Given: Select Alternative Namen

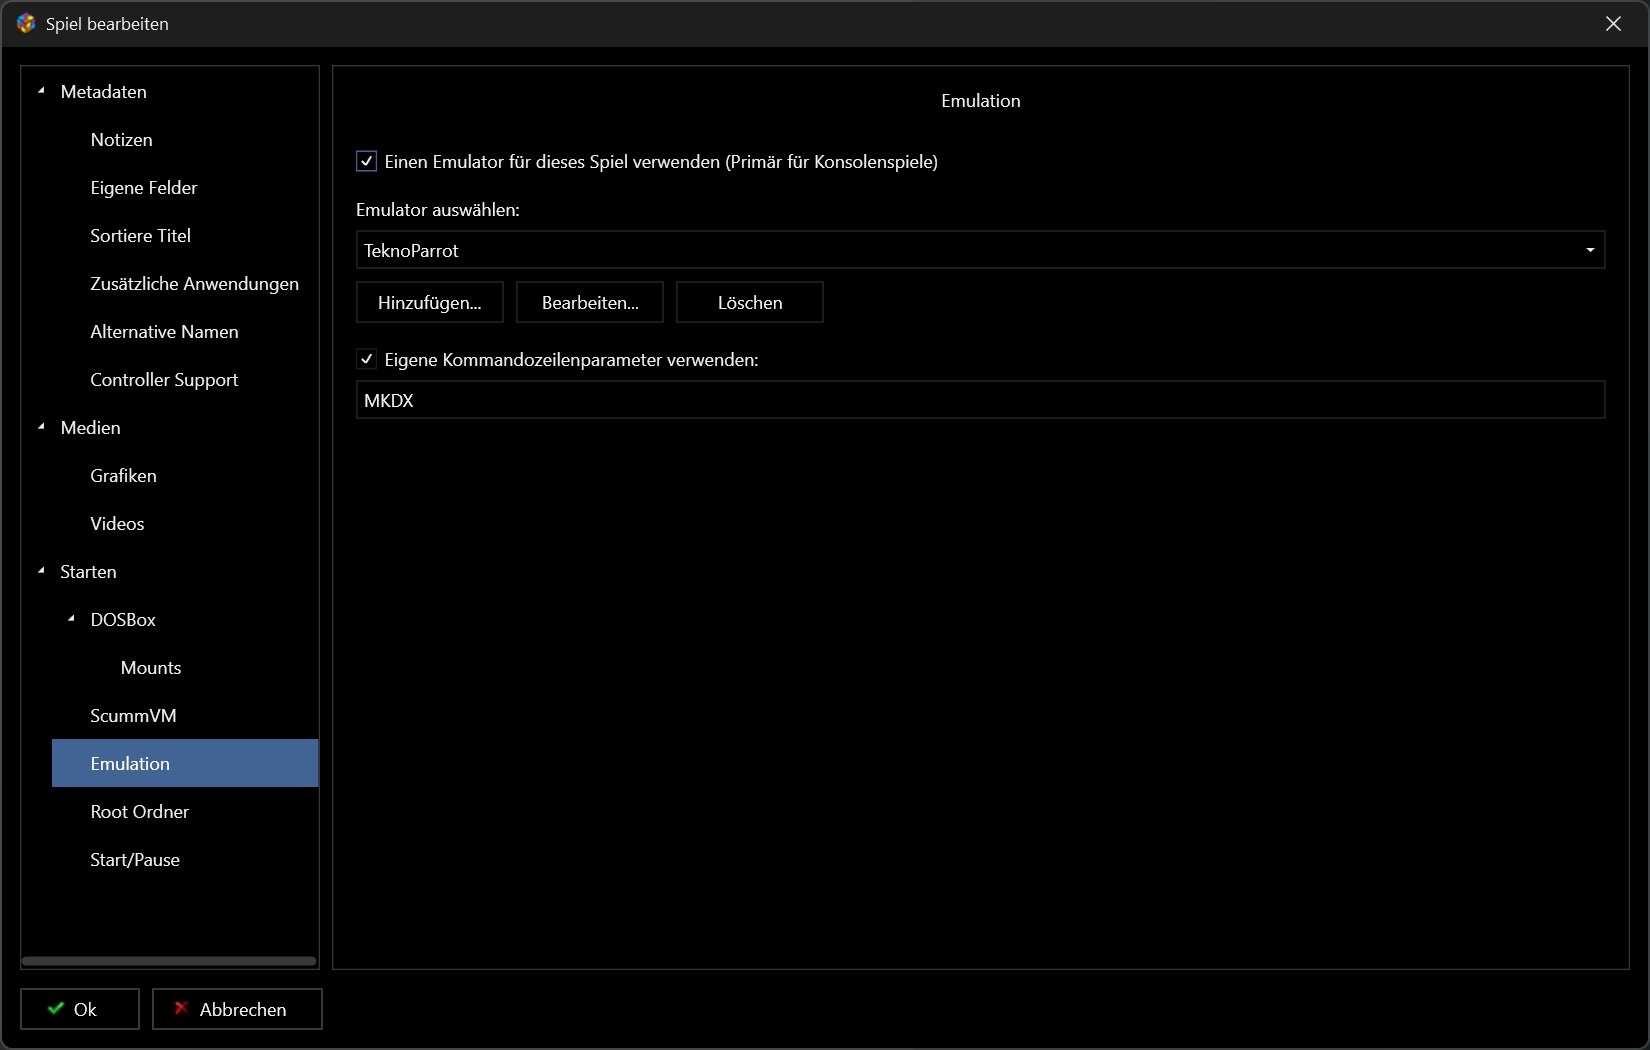Looking at the screenshot, I should (164, 331).
